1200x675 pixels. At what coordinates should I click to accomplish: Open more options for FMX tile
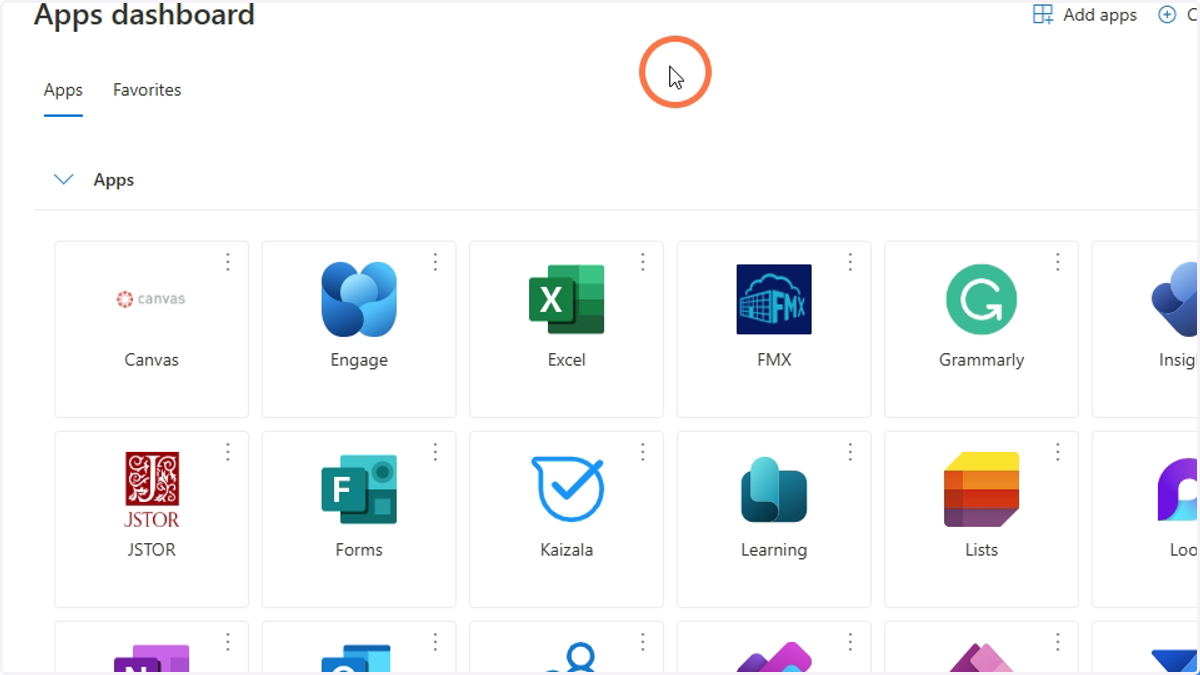[850, 262]
